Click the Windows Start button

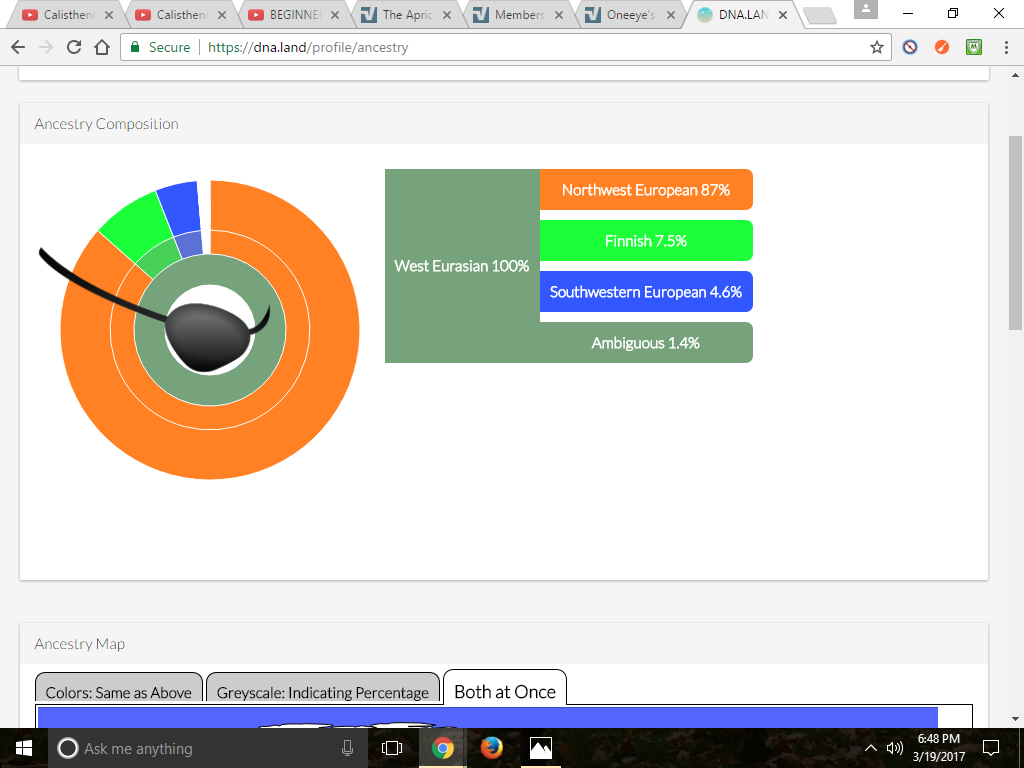(x=23, y=748)
